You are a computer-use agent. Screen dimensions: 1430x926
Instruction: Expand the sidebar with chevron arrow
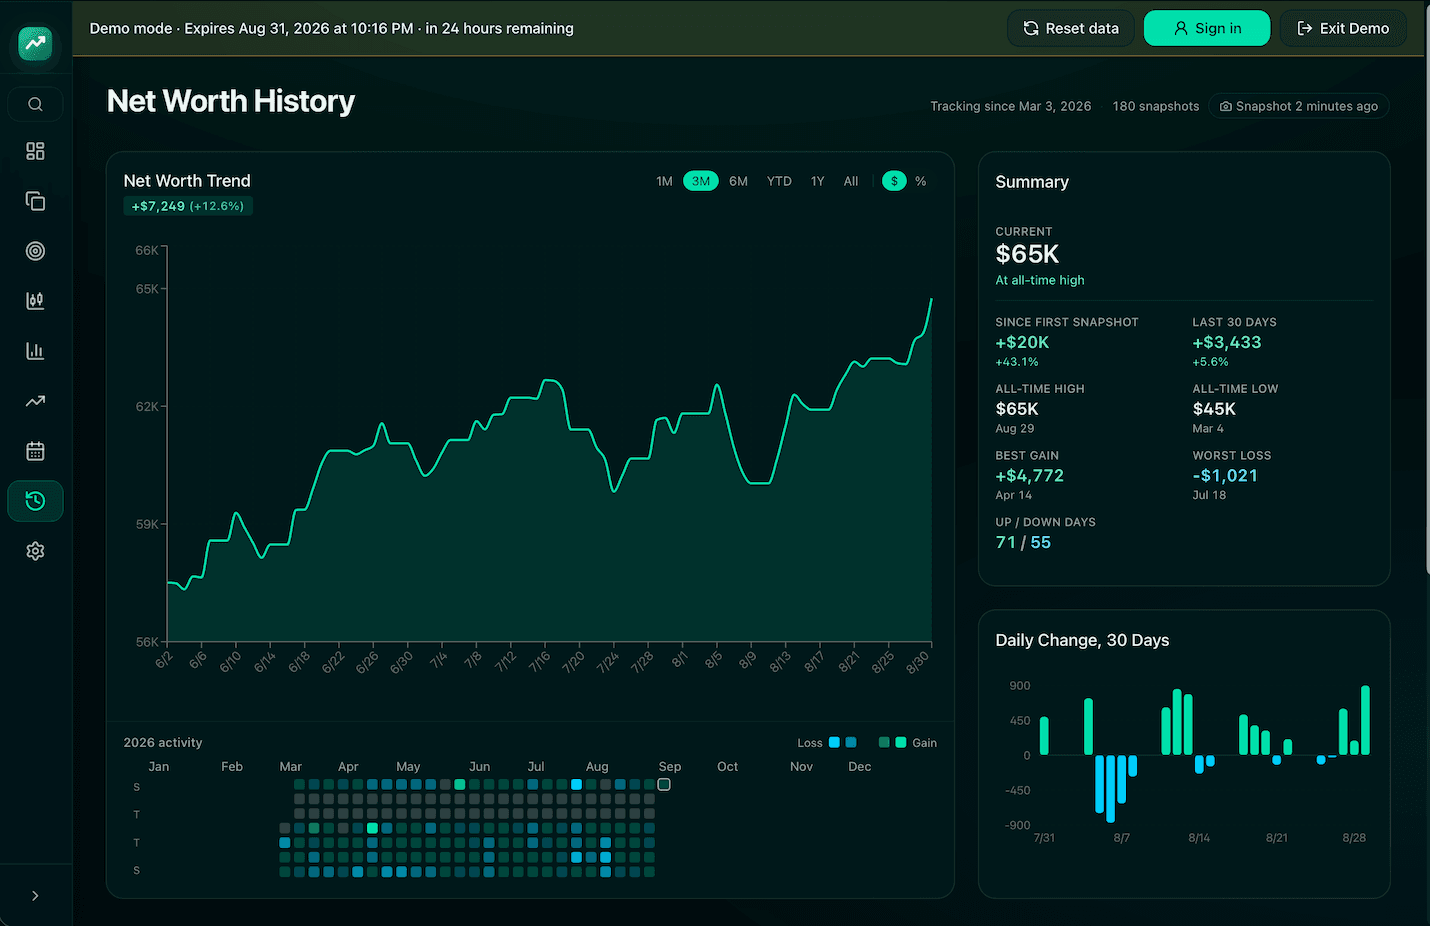[35, 896]
